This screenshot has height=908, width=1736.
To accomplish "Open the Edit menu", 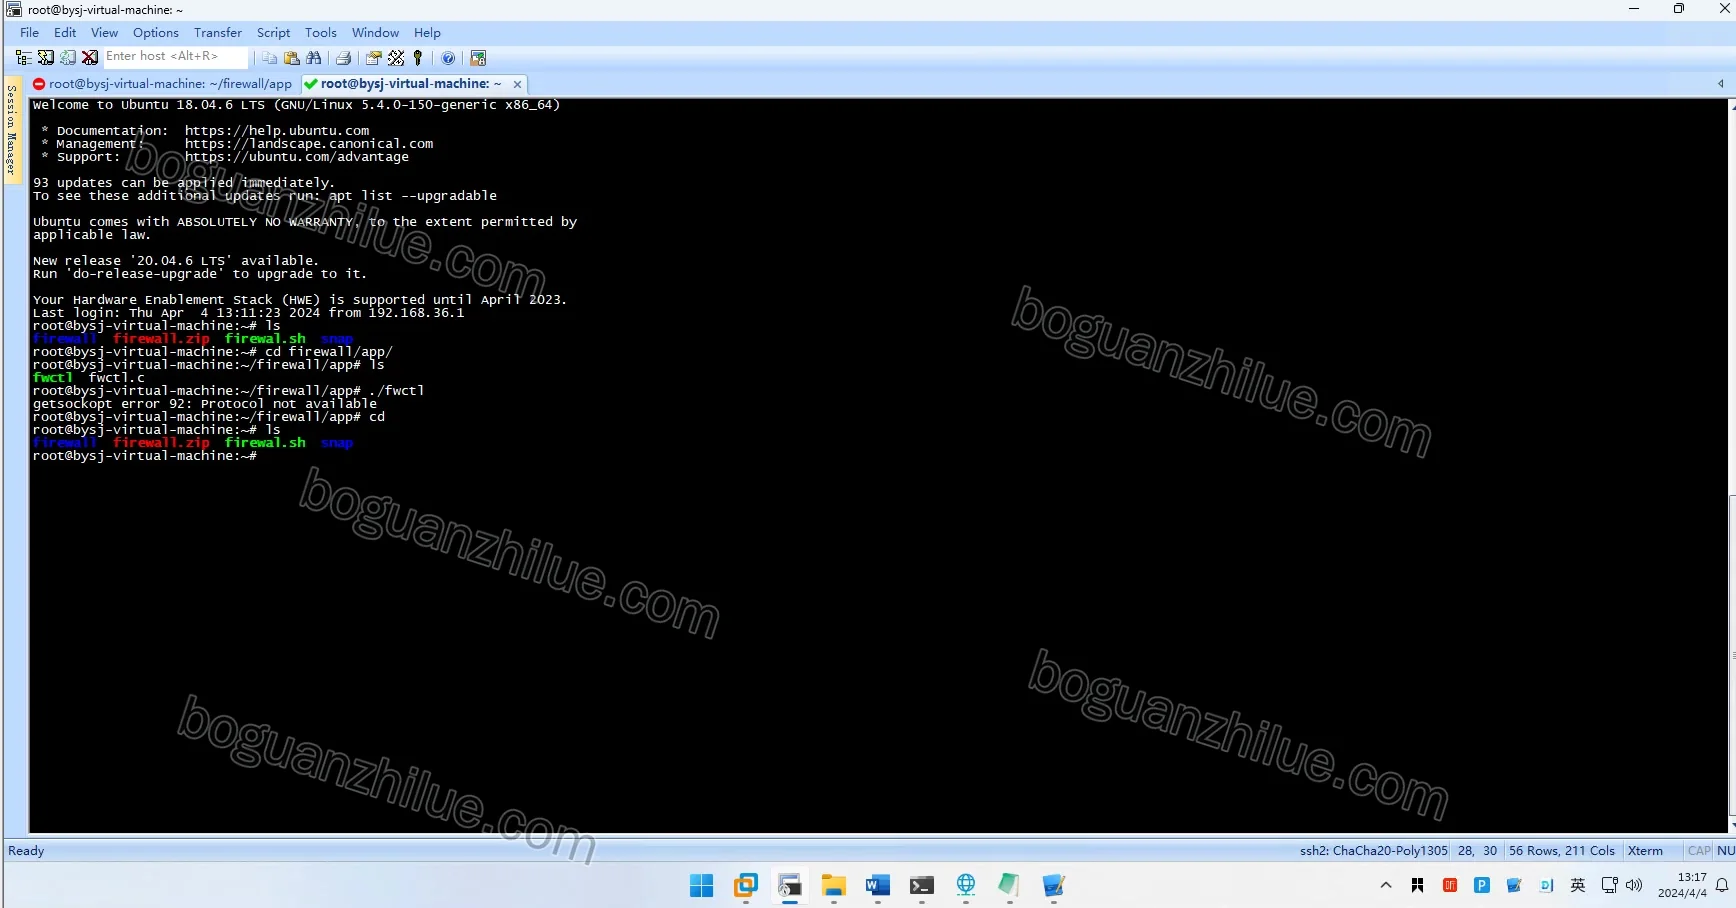I will (x=65, y=33).
